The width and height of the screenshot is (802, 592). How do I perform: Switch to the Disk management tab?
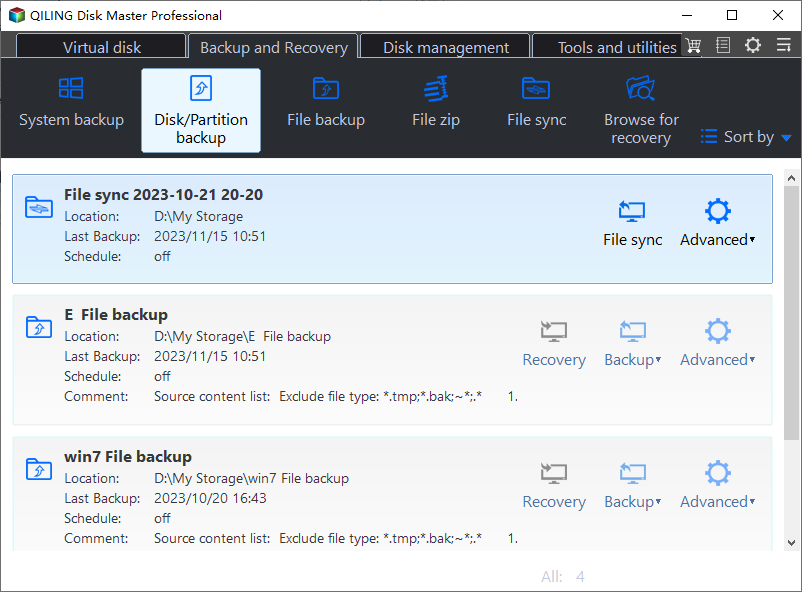pos(445,47)
